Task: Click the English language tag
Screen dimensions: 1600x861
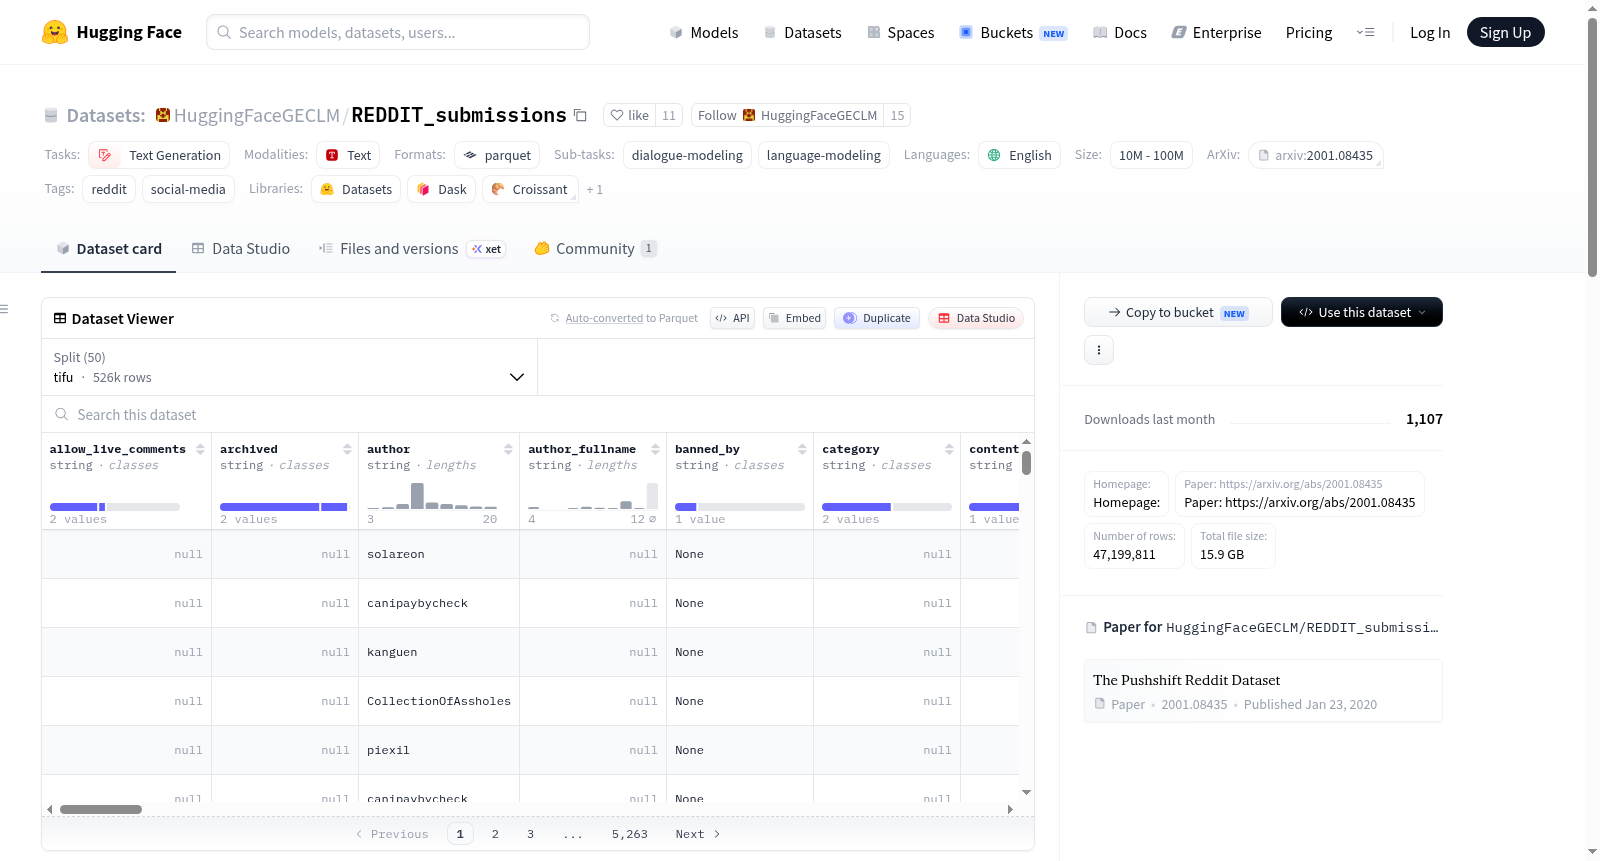Action: coord(1019,155)
